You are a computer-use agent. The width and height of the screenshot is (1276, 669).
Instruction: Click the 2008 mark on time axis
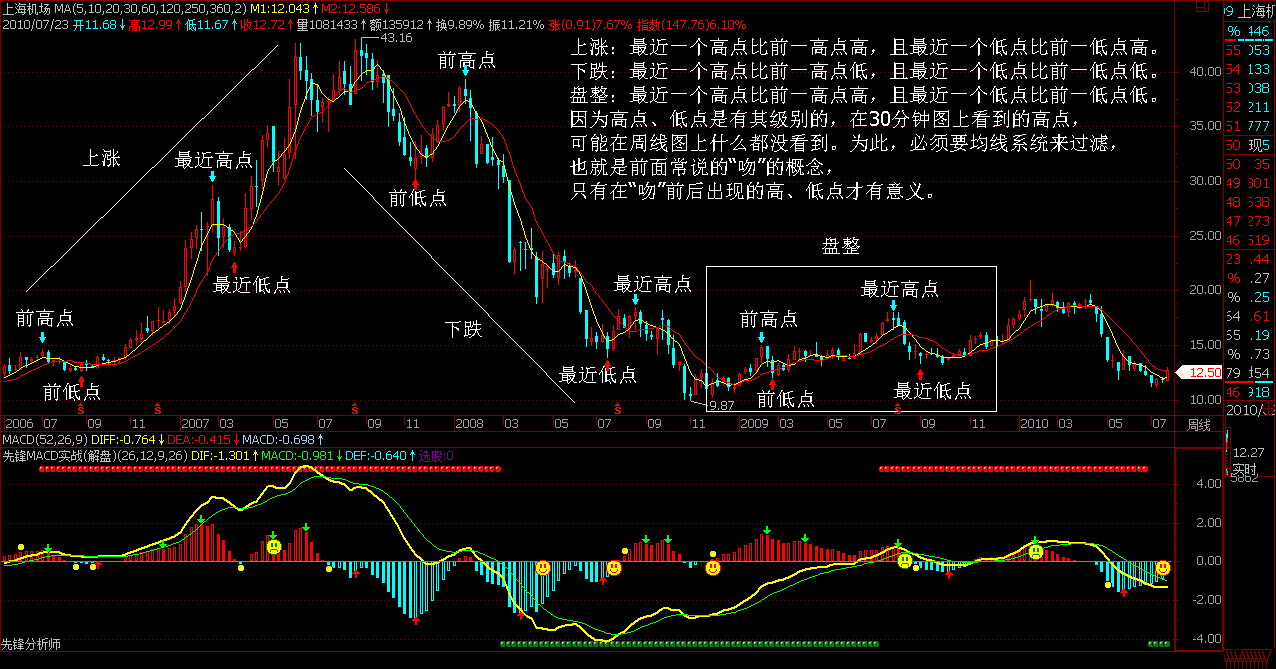tap(469, 424)
